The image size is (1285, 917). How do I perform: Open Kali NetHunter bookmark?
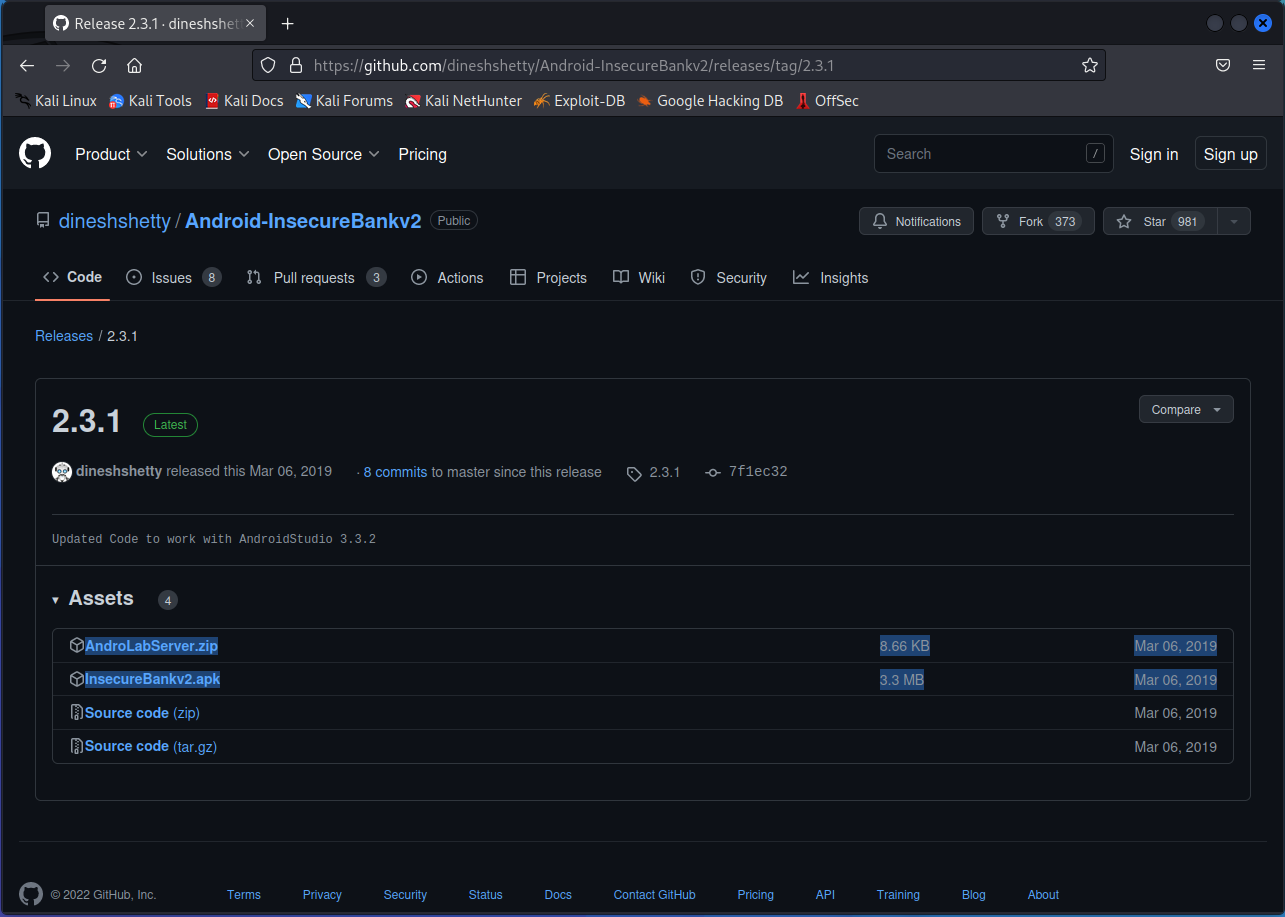click(463, 101)
